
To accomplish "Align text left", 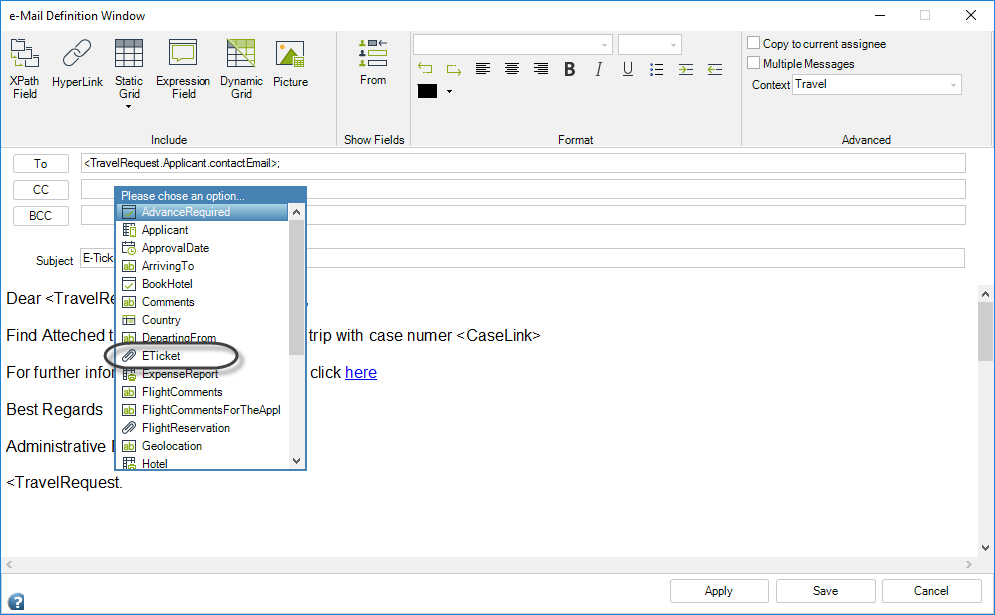I will click(483, 69).
